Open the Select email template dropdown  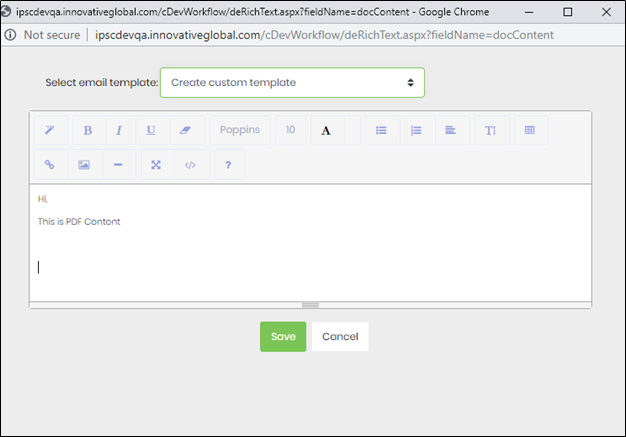[292, 83]
